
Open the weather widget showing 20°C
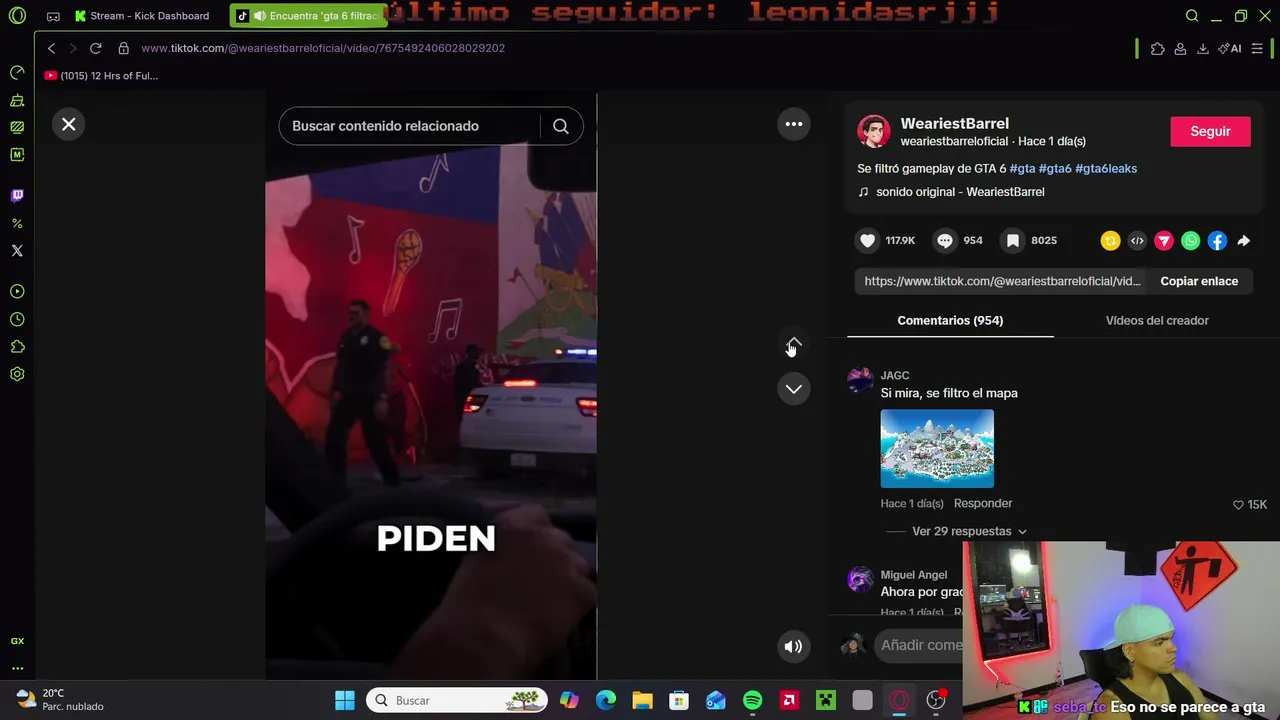click(x=60, y=700)
